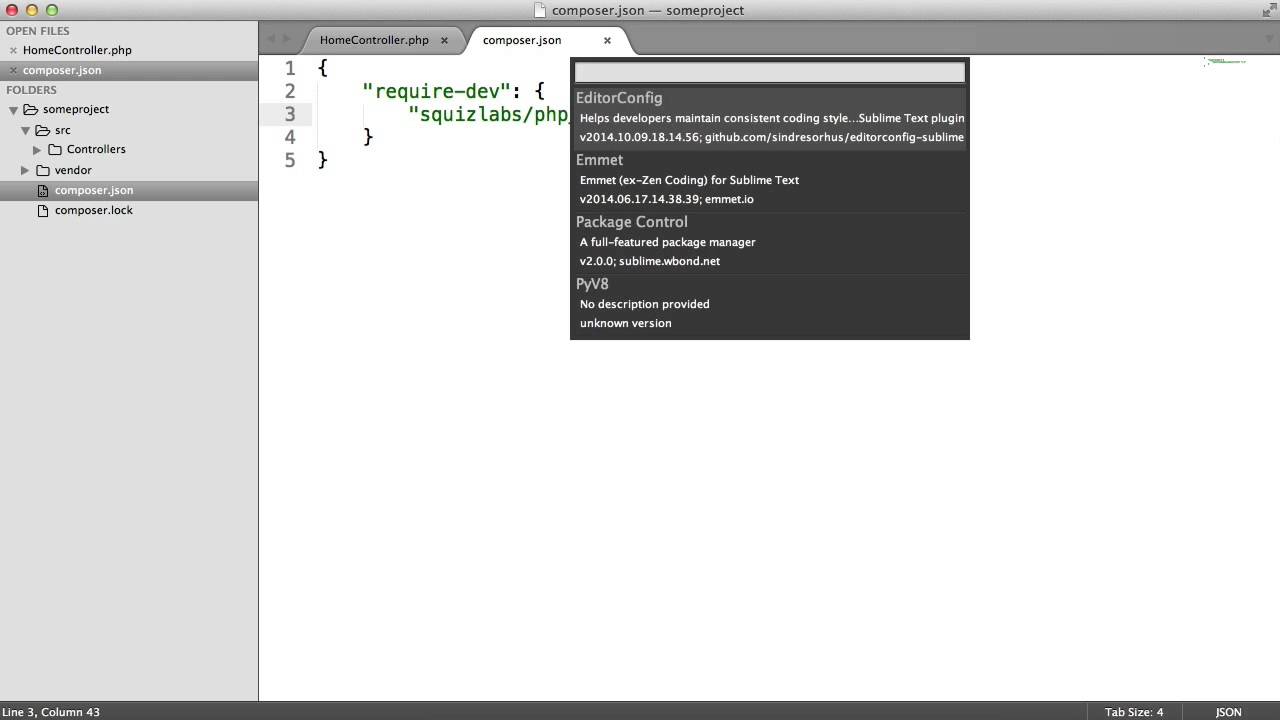Expand the vendor folder triangle
This screenshot has height=720, width=1280.
26,170
